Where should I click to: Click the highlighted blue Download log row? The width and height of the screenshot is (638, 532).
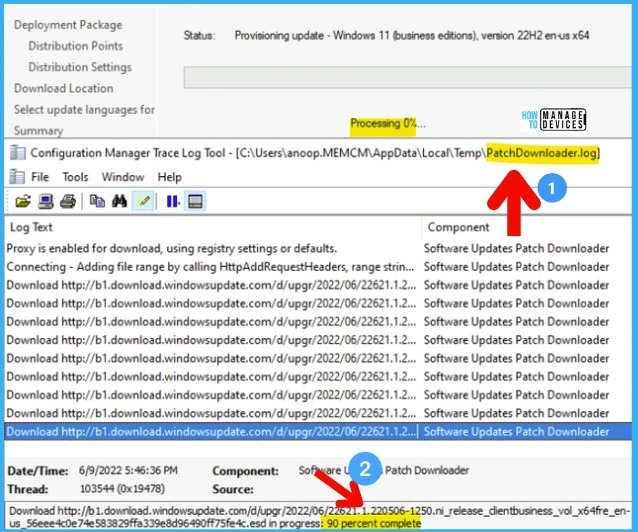coord(319,431)
